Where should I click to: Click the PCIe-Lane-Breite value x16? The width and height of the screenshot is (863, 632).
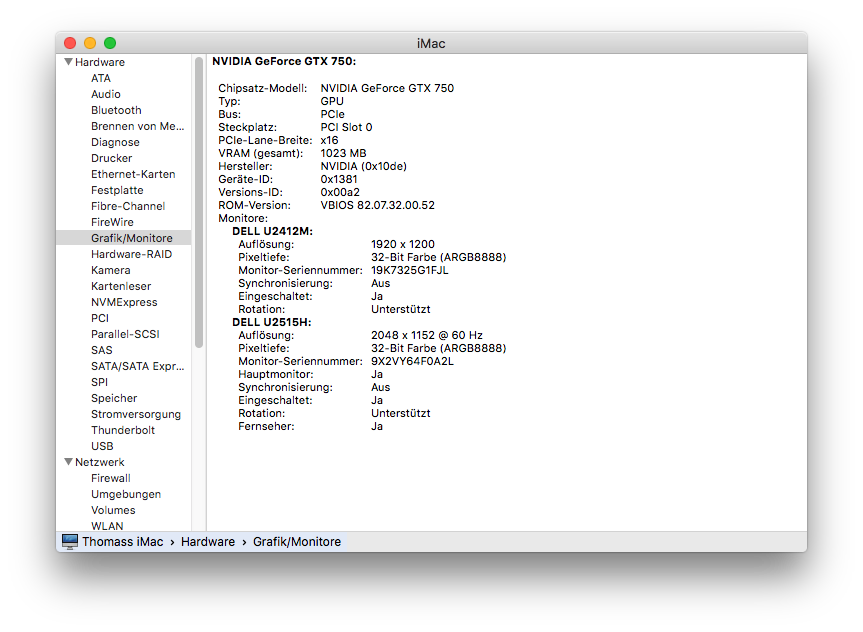click(x=329, y=140)
